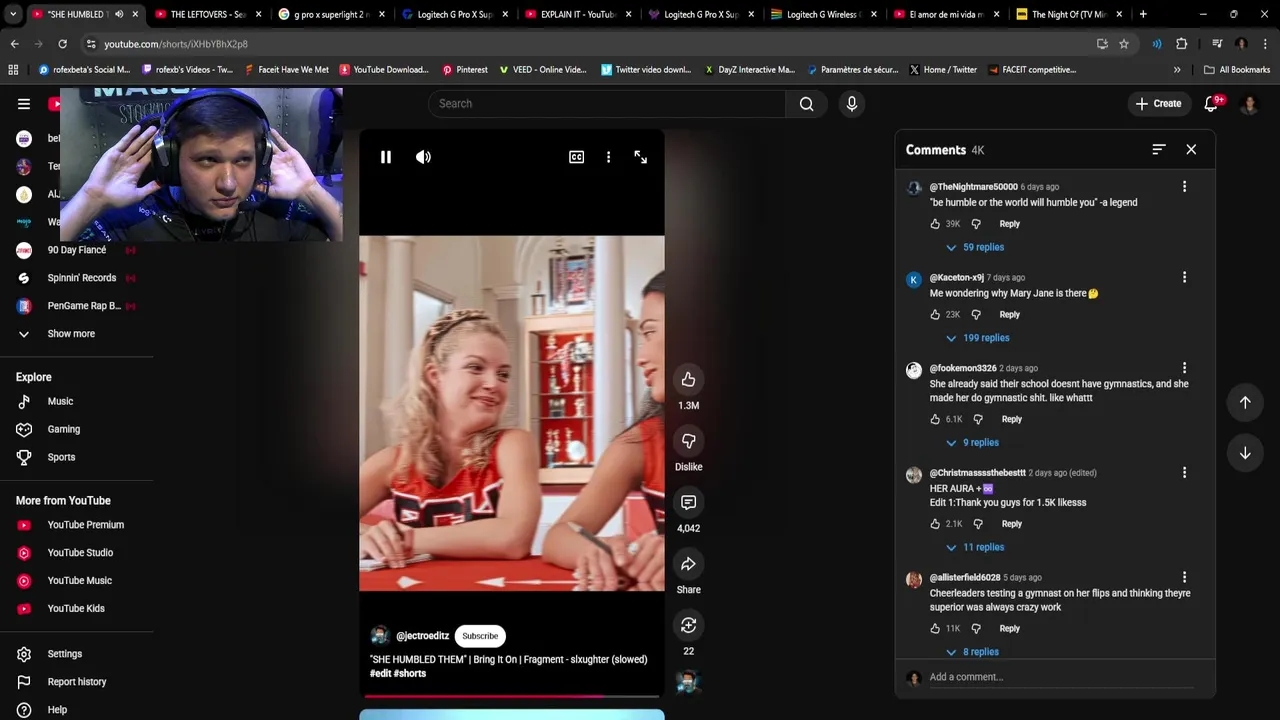Viewport: 1280px width, 720px height.
Task: Open options menu for allisterfield6028's comment
Action: (x=1184, y=577)
